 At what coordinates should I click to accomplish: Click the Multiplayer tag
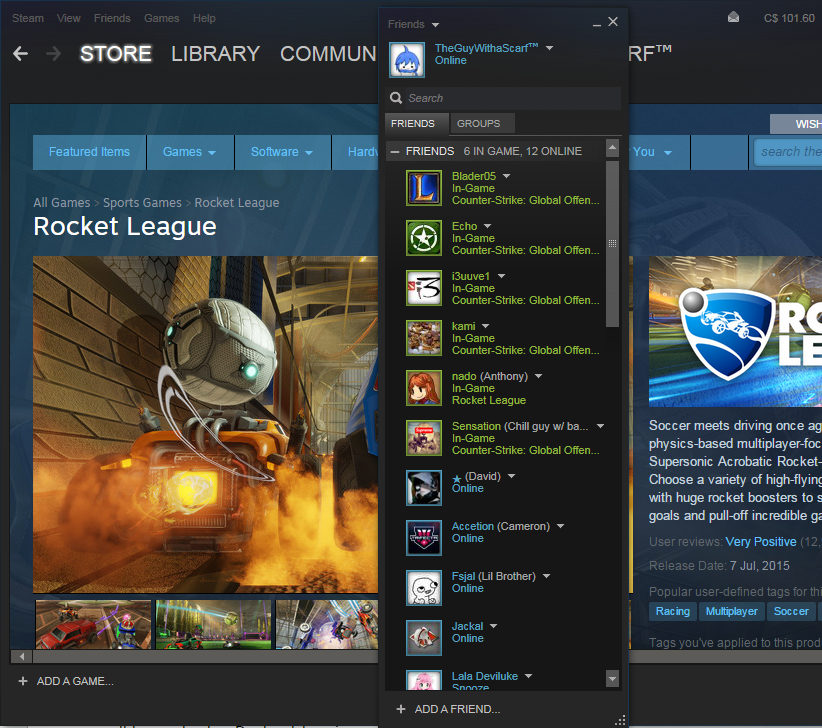pyautogui.click(x=731, y=611)
